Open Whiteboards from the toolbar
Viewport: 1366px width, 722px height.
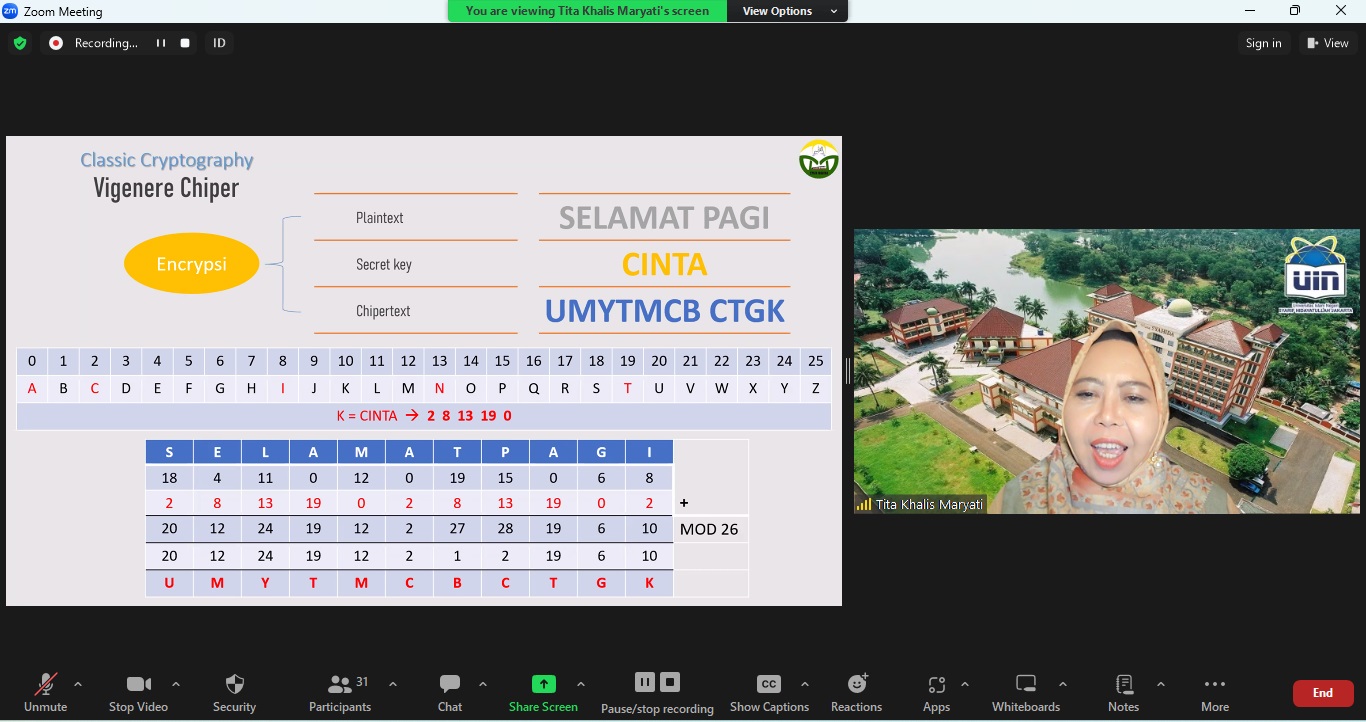point(1026,685)
